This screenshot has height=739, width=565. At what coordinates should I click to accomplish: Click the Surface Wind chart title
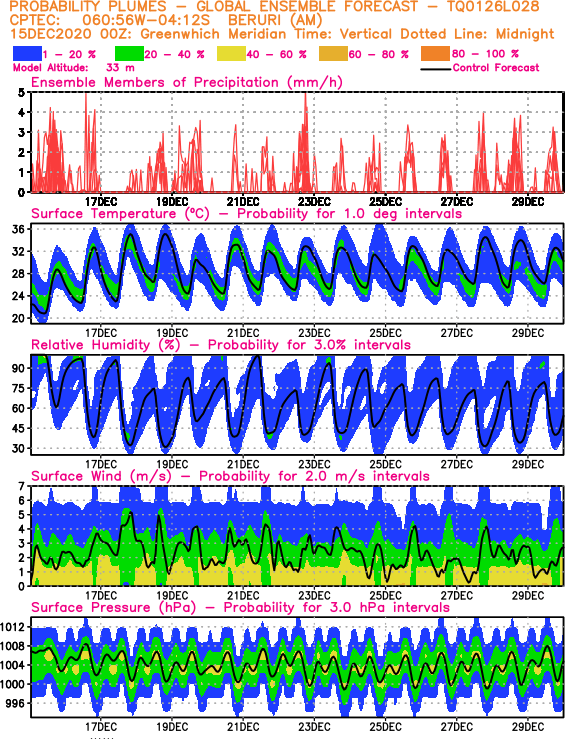pos(230,476)
